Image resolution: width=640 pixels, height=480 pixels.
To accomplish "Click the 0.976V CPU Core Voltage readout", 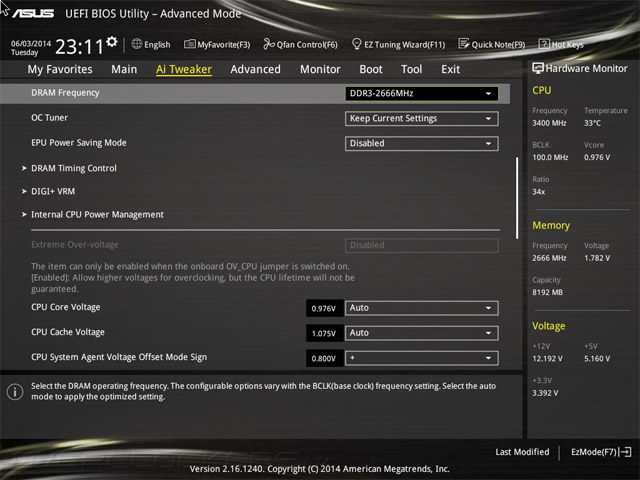I will [x=324, y=308].
